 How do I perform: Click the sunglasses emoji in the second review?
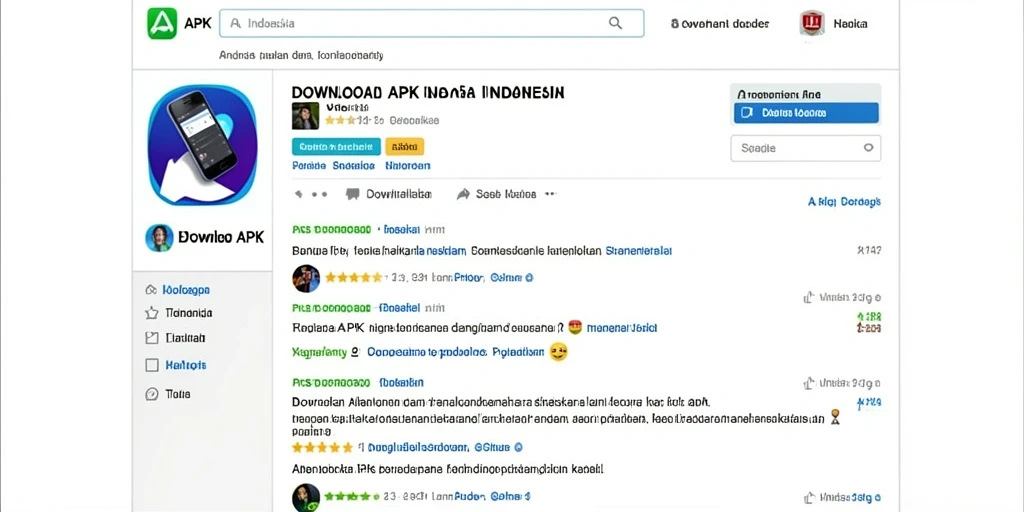(575, 327)
